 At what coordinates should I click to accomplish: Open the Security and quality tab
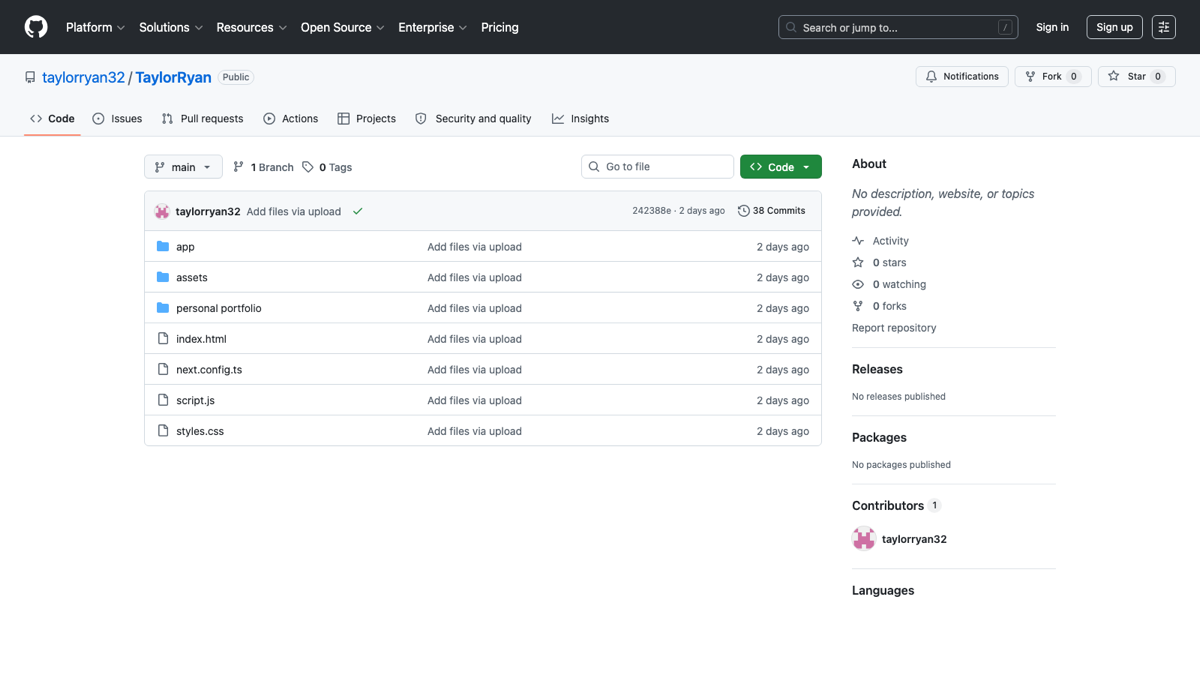point(473,118)
